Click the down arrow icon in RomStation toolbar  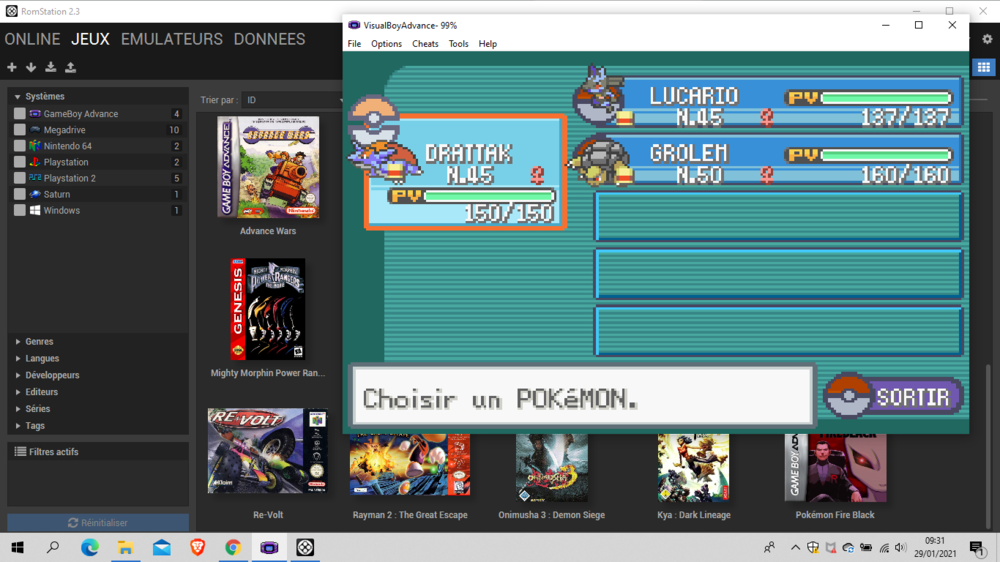coord(31,68)
